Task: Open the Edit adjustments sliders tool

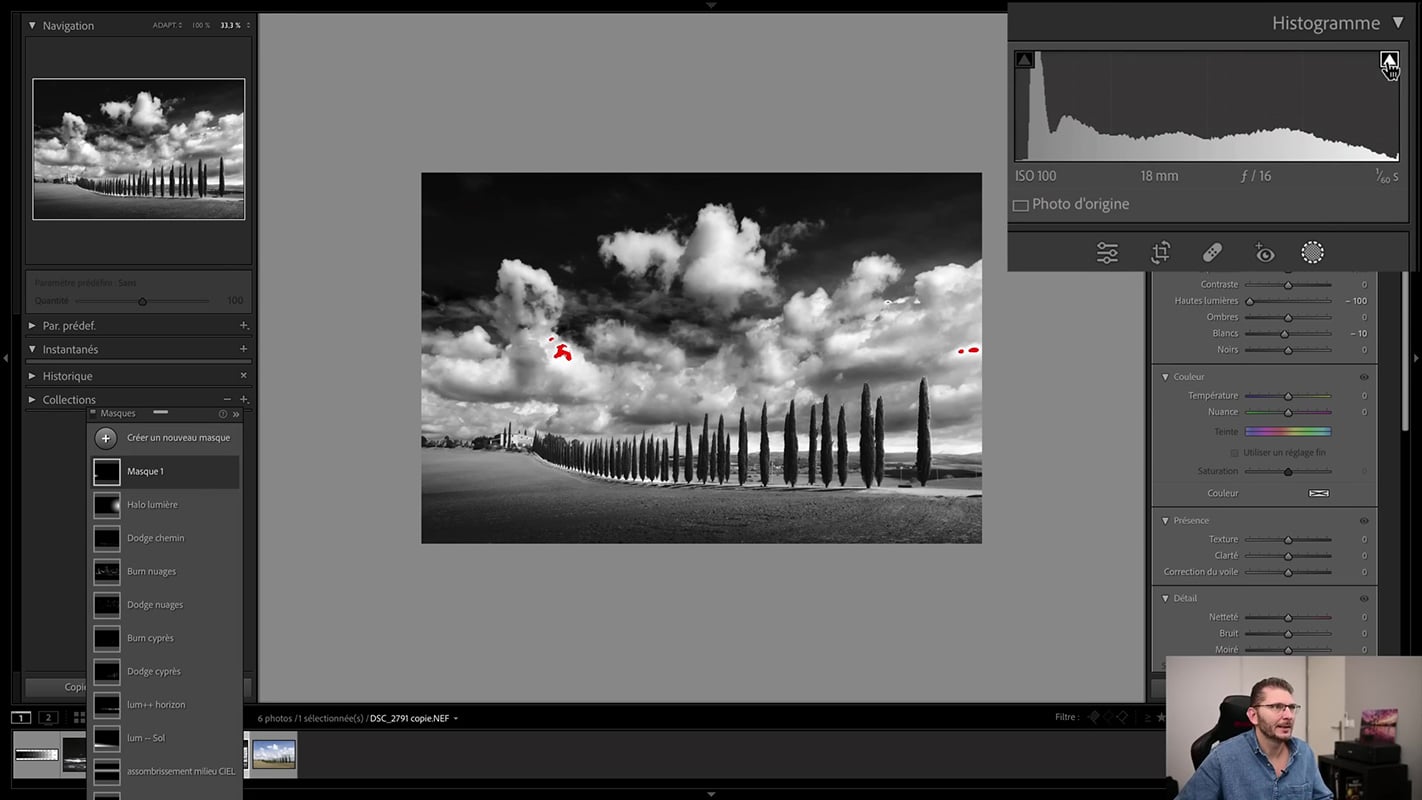Action: click(1107, 253)
